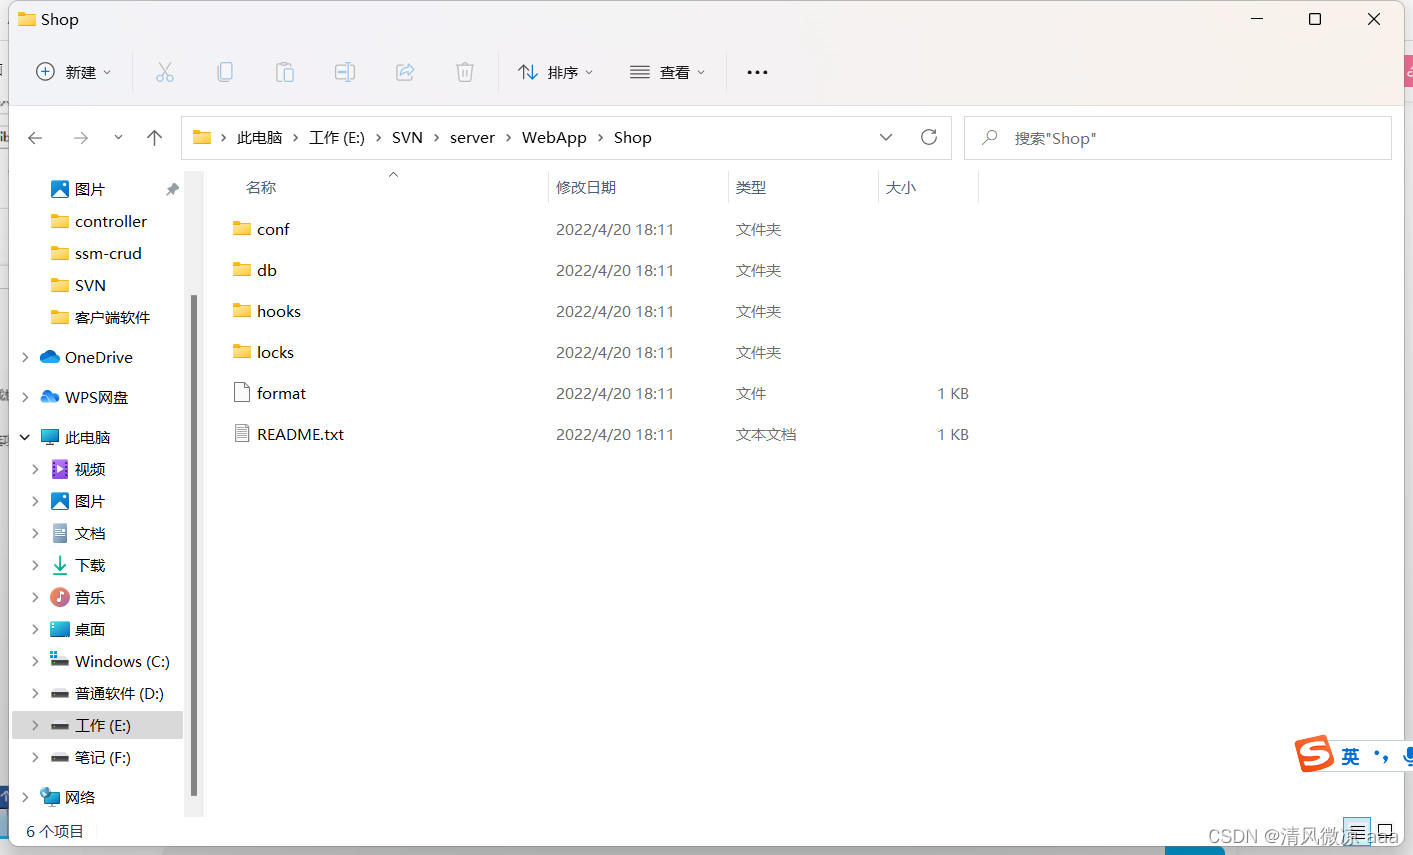
Task: Expand the 工作 (E:) tree node
Action: point(35,725)
